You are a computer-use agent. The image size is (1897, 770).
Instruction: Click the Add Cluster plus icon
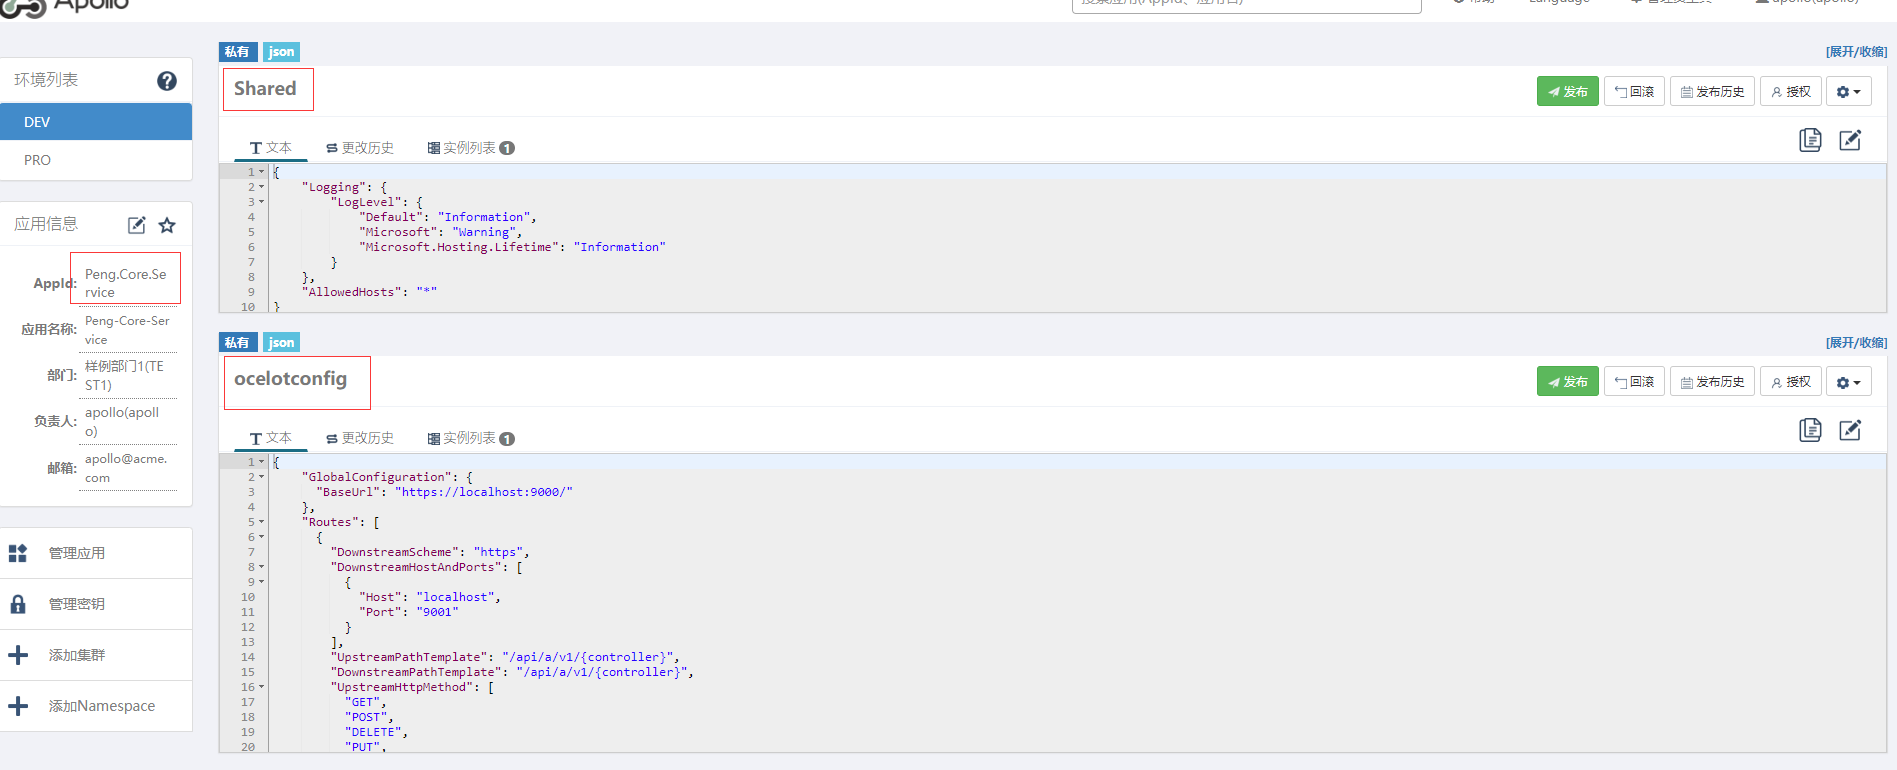18,655
